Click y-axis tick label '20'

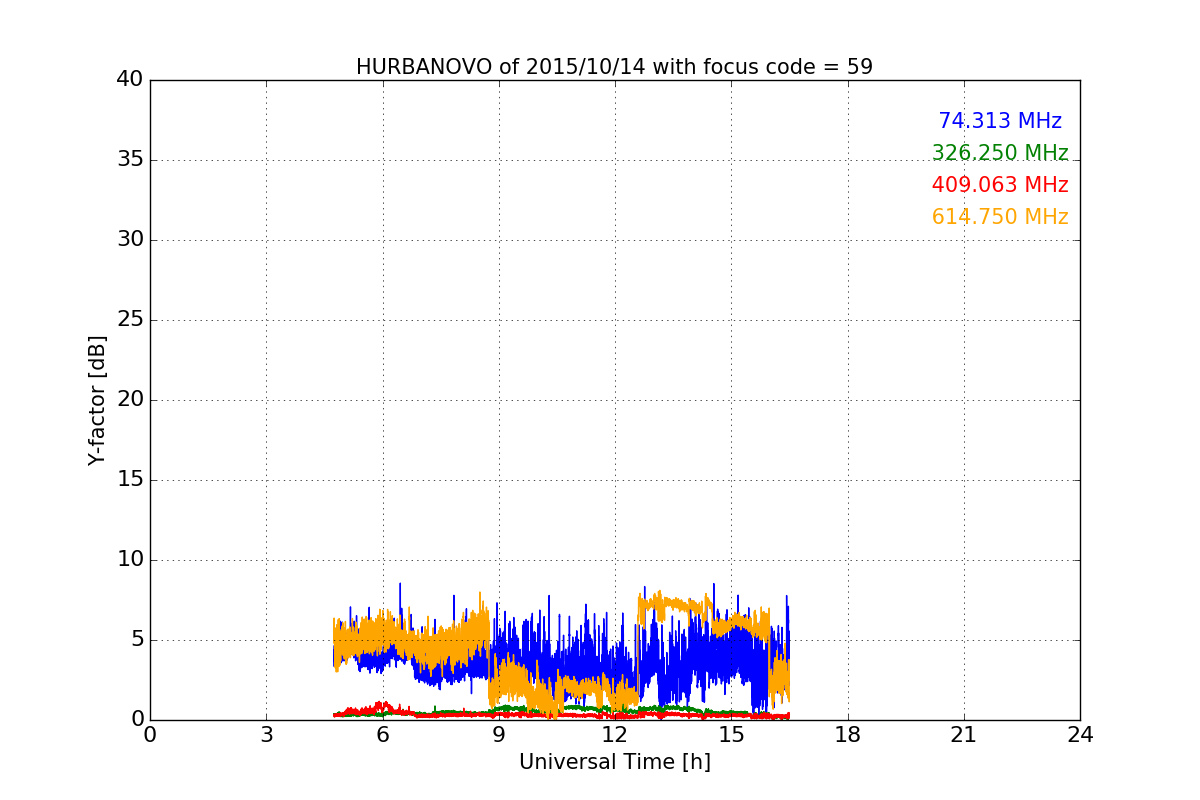point(130,400)
